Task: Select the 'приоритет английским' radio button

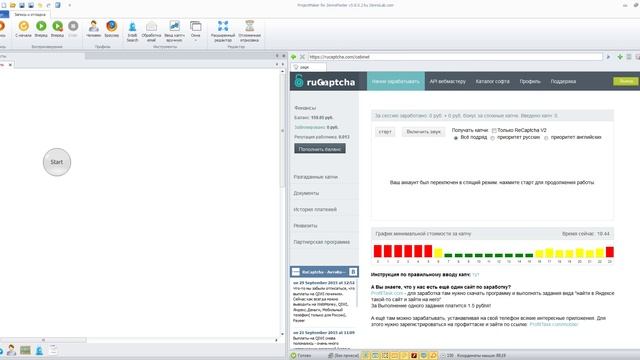Action: [546, 138]
